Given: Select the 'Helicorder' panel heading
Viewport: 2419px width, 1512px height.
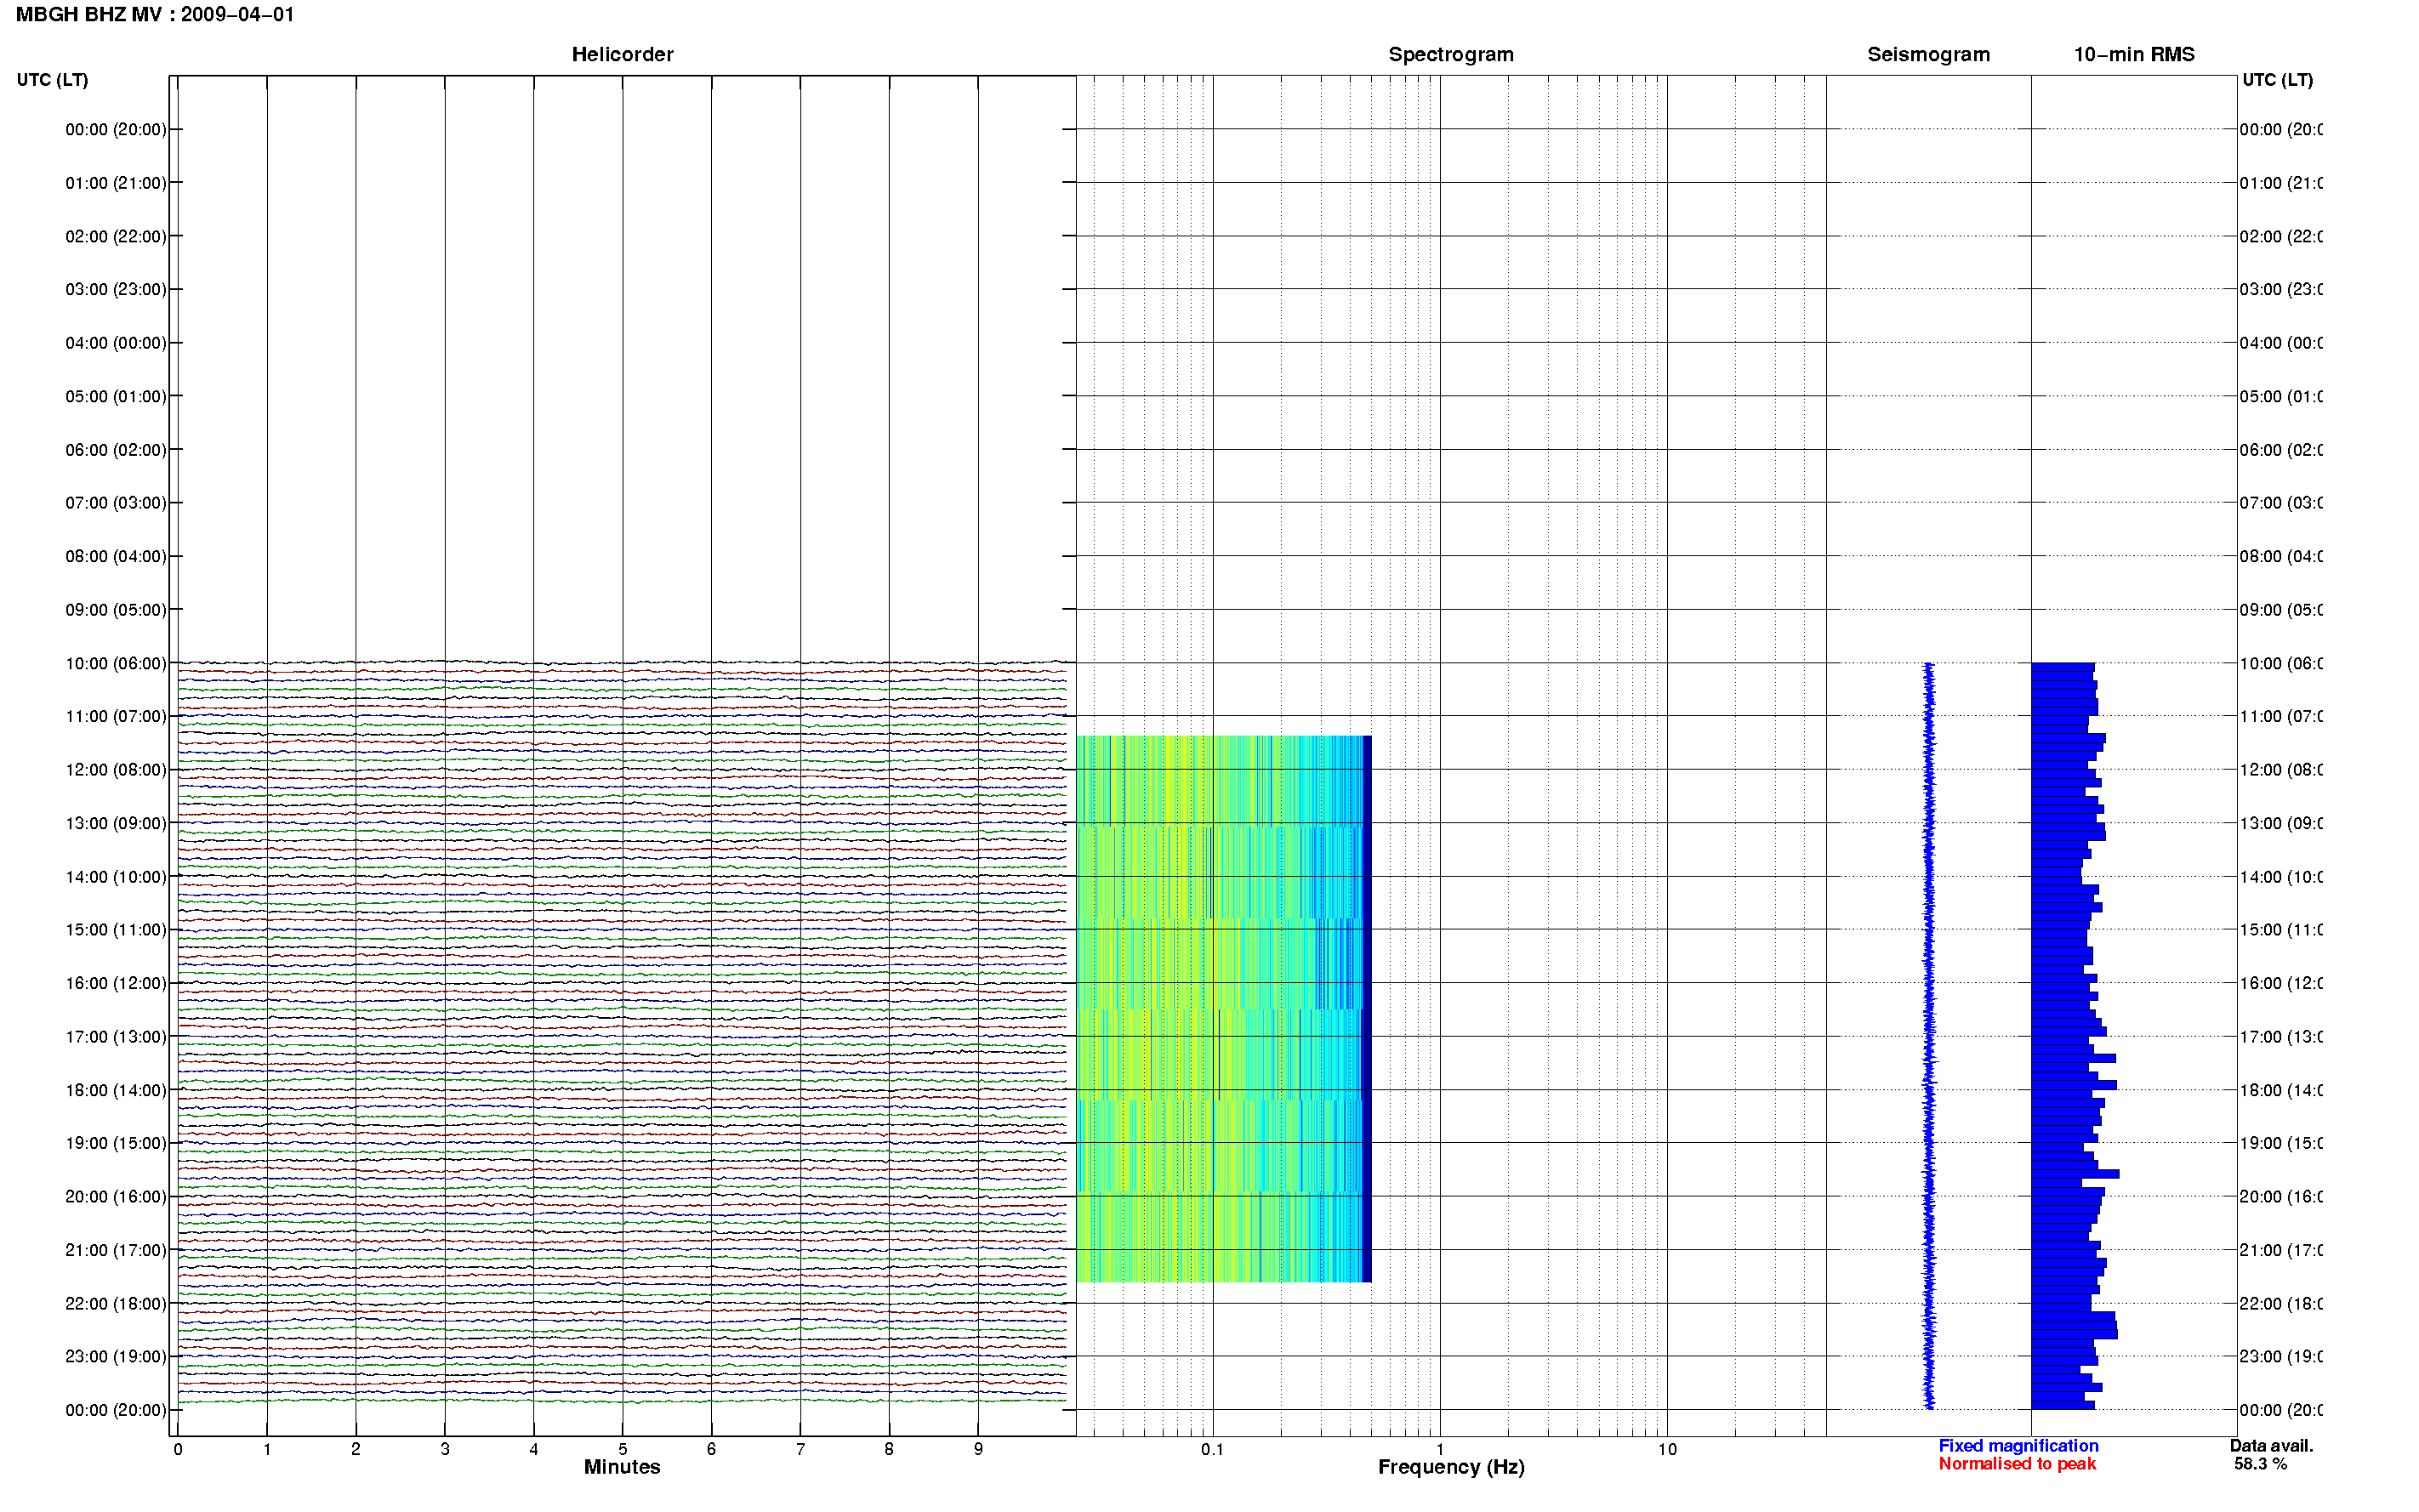Looking at the screenshot, I should [622, 55].
